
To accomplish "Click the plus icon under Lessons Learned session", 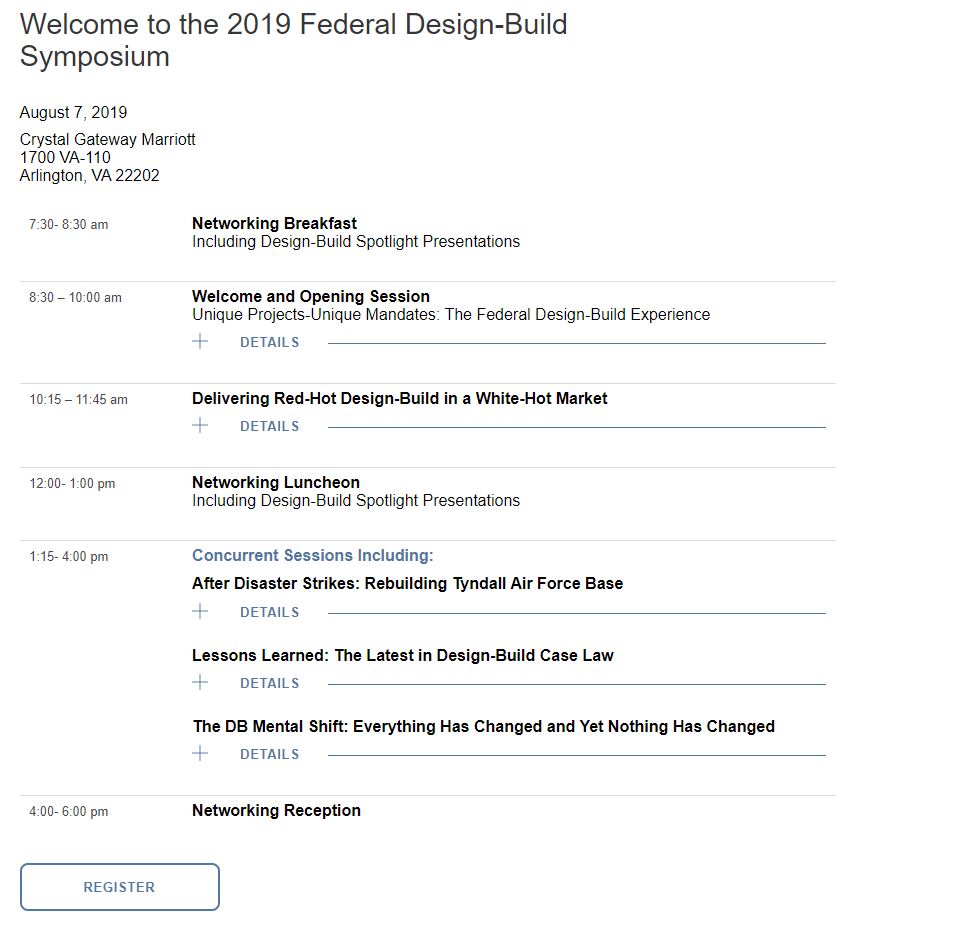I will click(x=200, y=683).
